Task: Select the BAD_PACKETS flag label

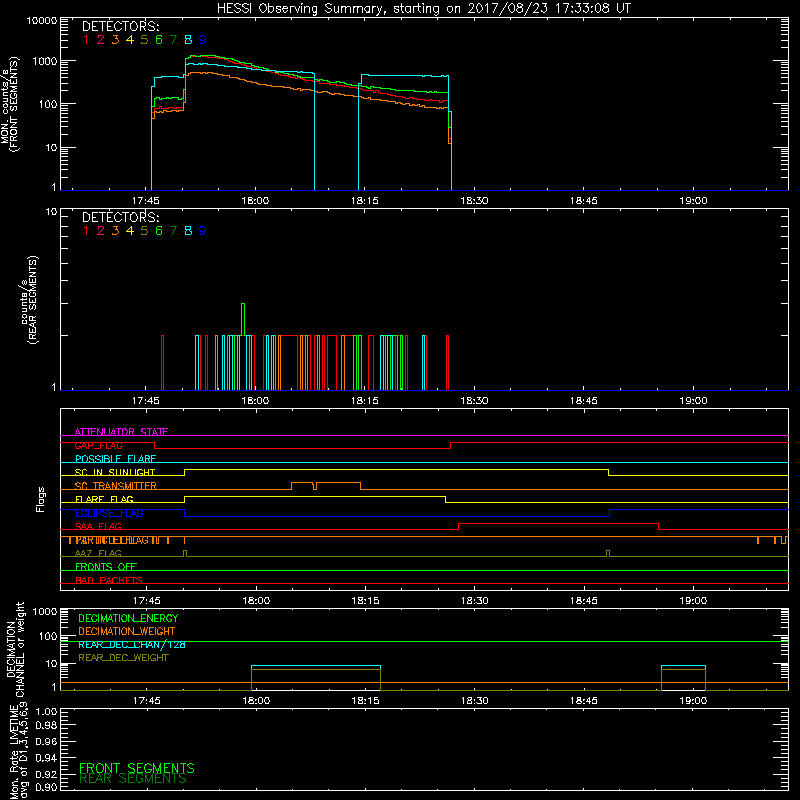Action: (x=109, y=580)
